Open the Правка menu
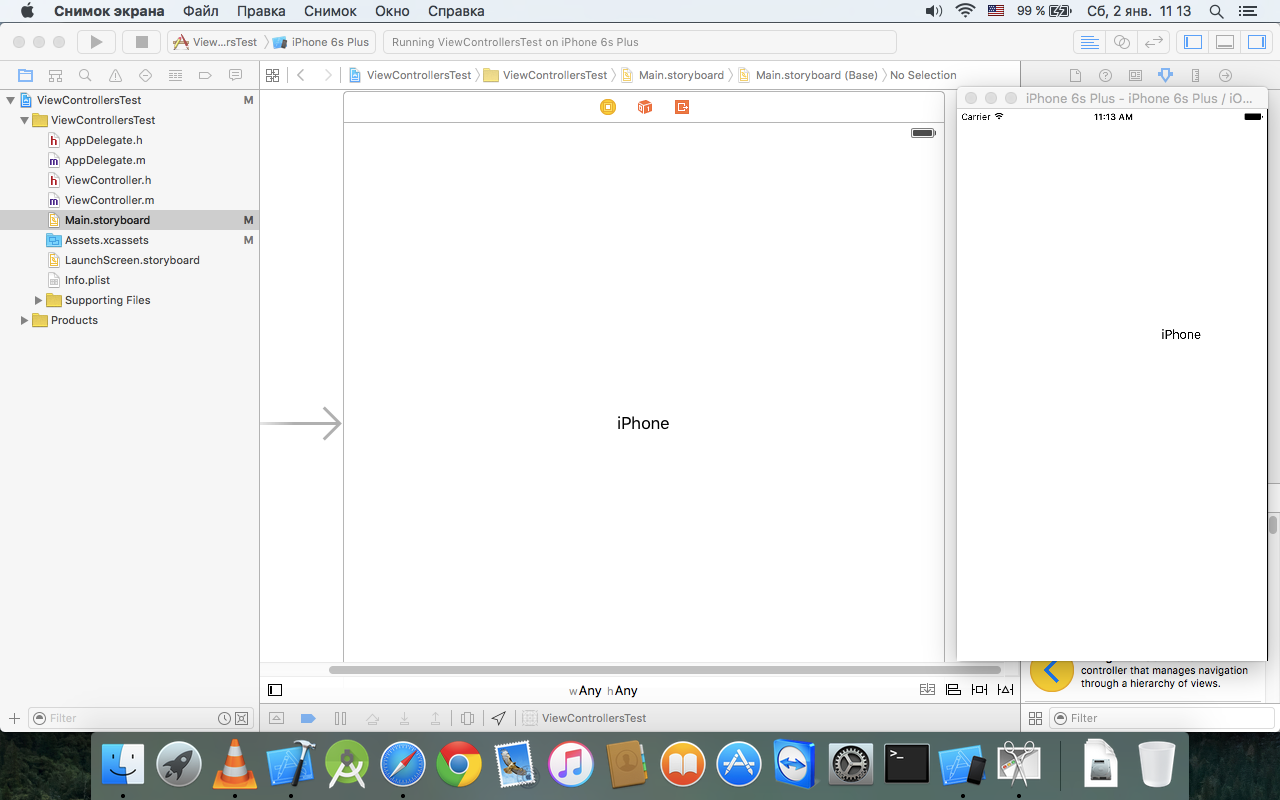This screenshot has width=1280, height=800. tap(261, 11)
